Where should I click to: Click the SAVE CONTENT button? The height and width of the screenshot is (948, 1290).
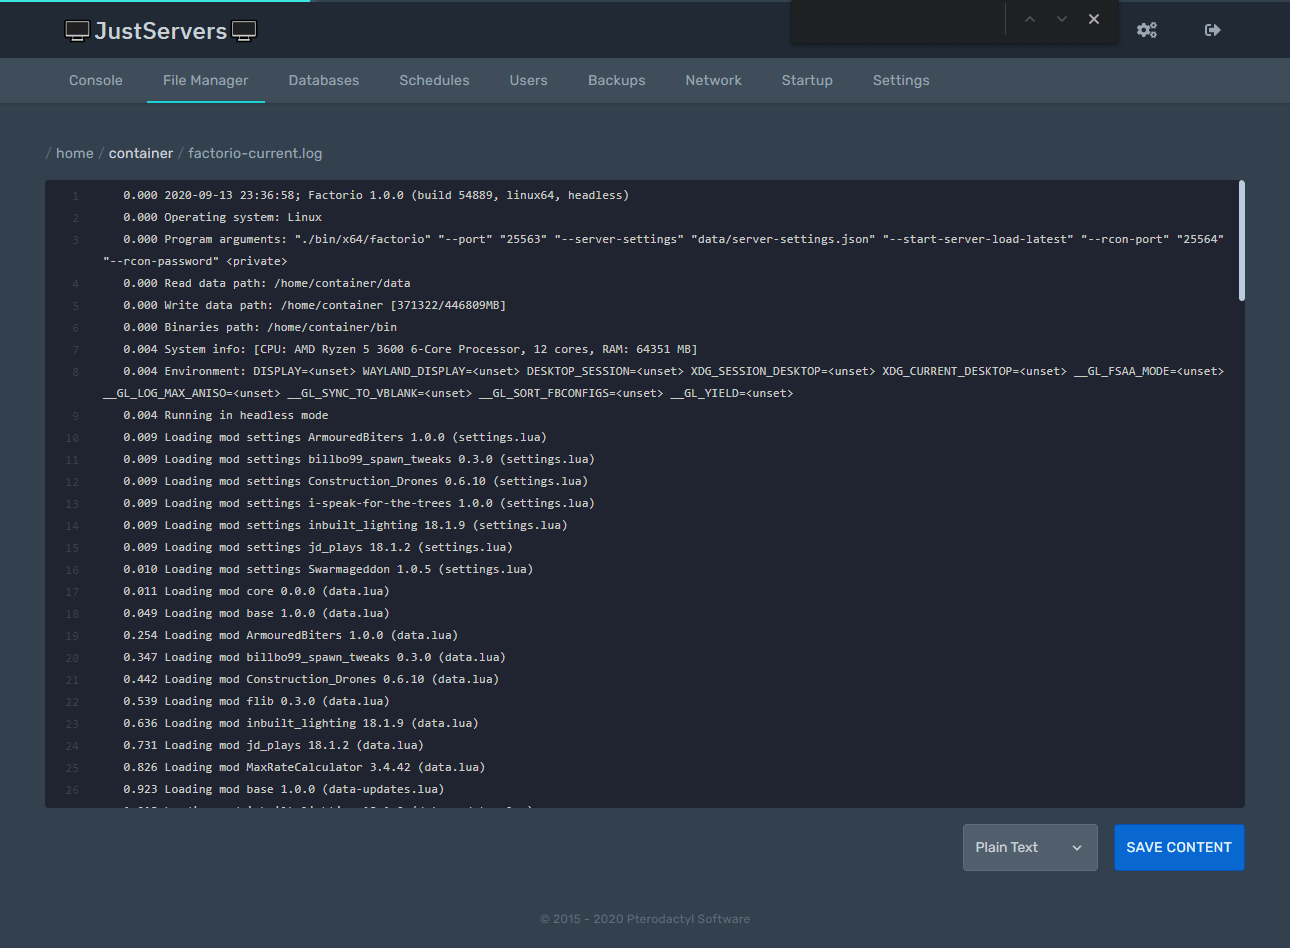1179,847
